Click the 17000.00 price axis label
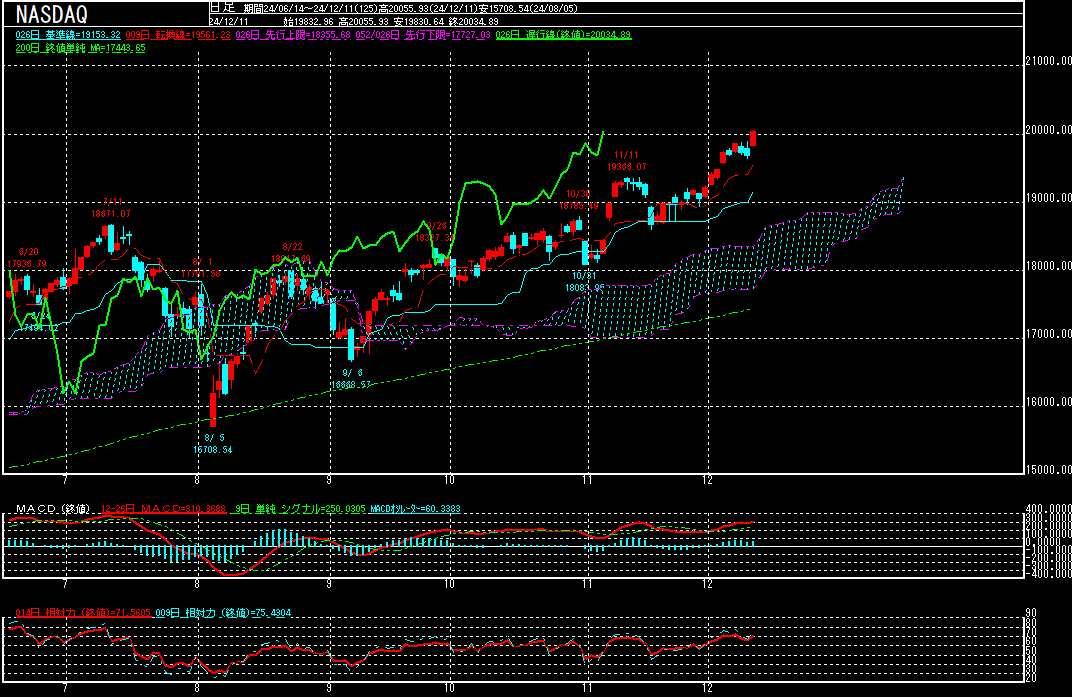Viewport: 1076px width, 699px height. click(x=1049, y=334)
